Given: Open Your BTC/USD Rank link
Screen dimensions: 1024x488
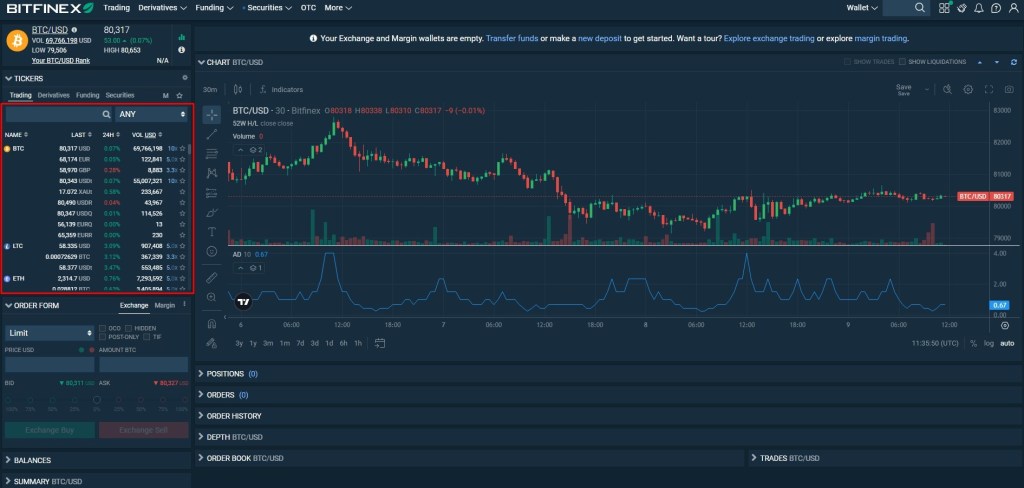Looking at the screenshot, I should click(x=61, y=61).
